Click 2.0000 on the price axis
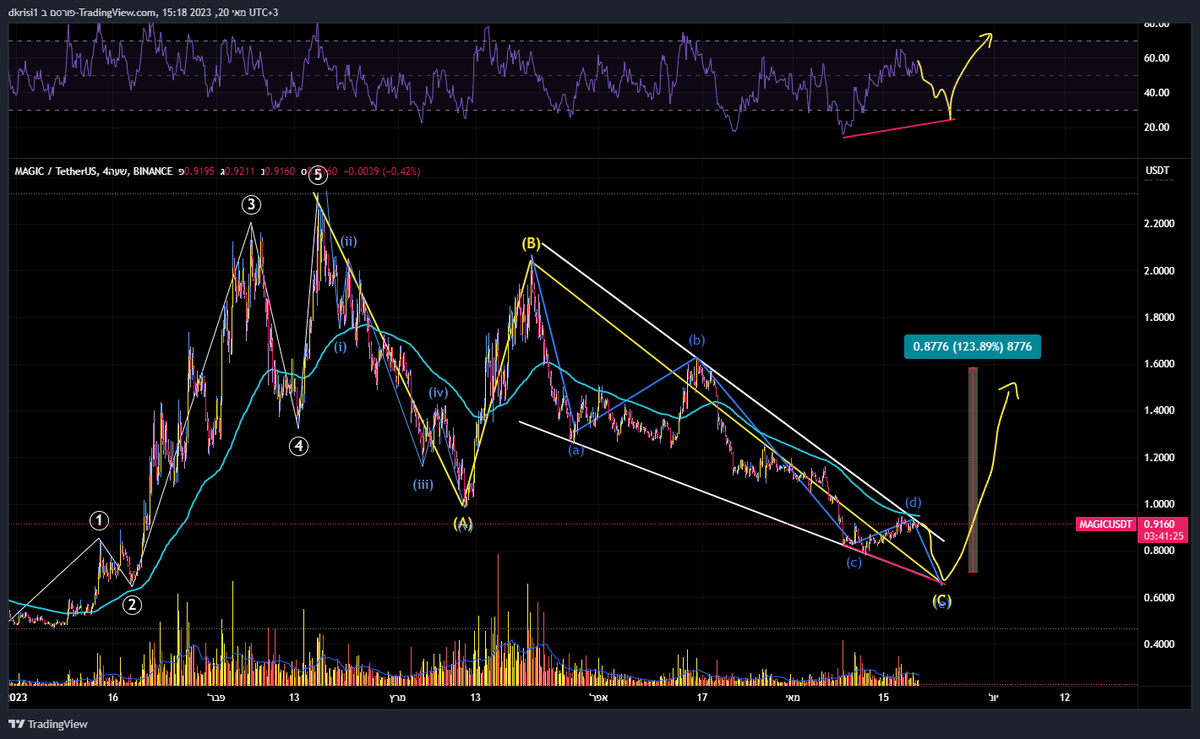 [1160, 270]
